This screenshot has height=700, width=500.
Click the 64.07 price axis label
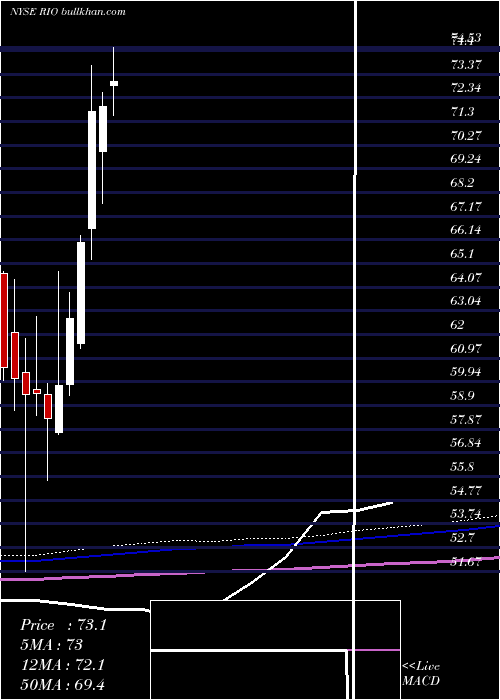point(466,277)
